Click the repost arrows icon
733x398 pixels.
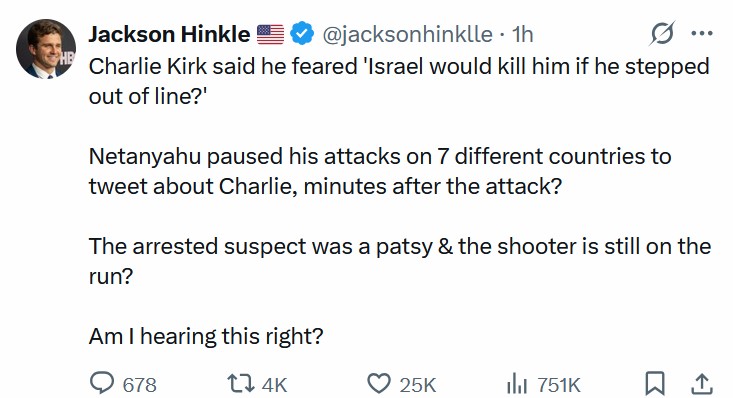pyautogui.click(x=241, y=384)
